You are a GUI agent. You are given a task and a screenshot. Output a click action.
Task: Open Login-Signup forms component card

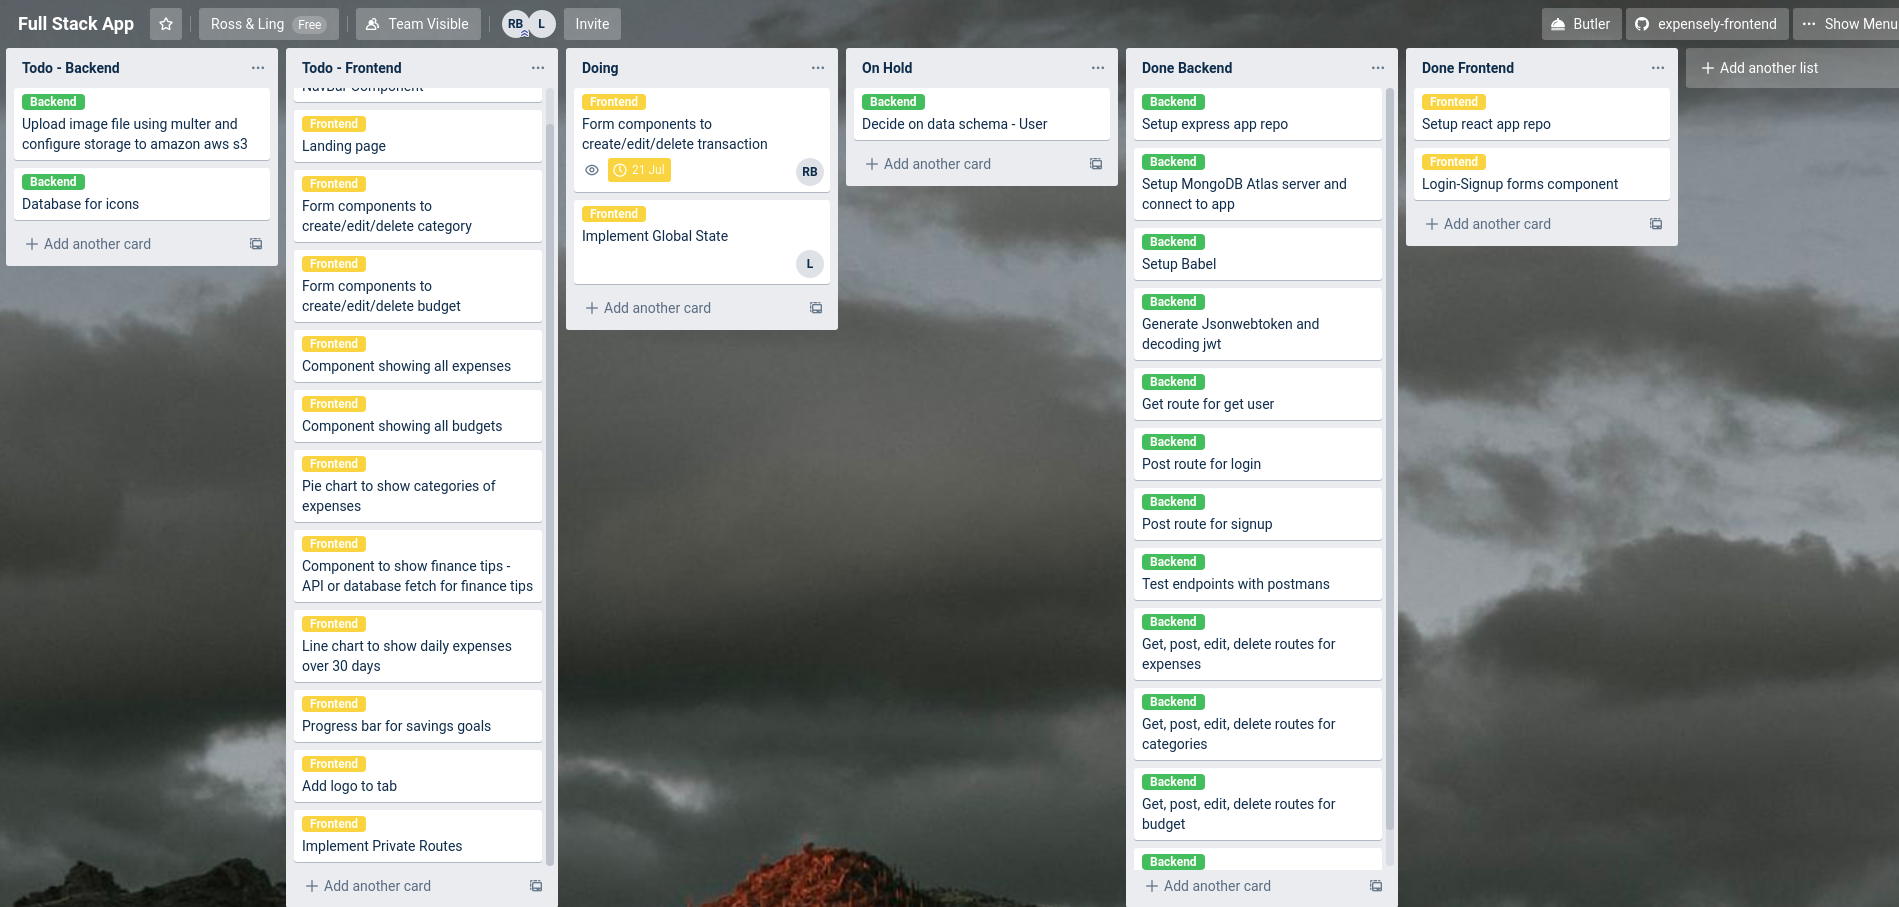coord(1542,174)
